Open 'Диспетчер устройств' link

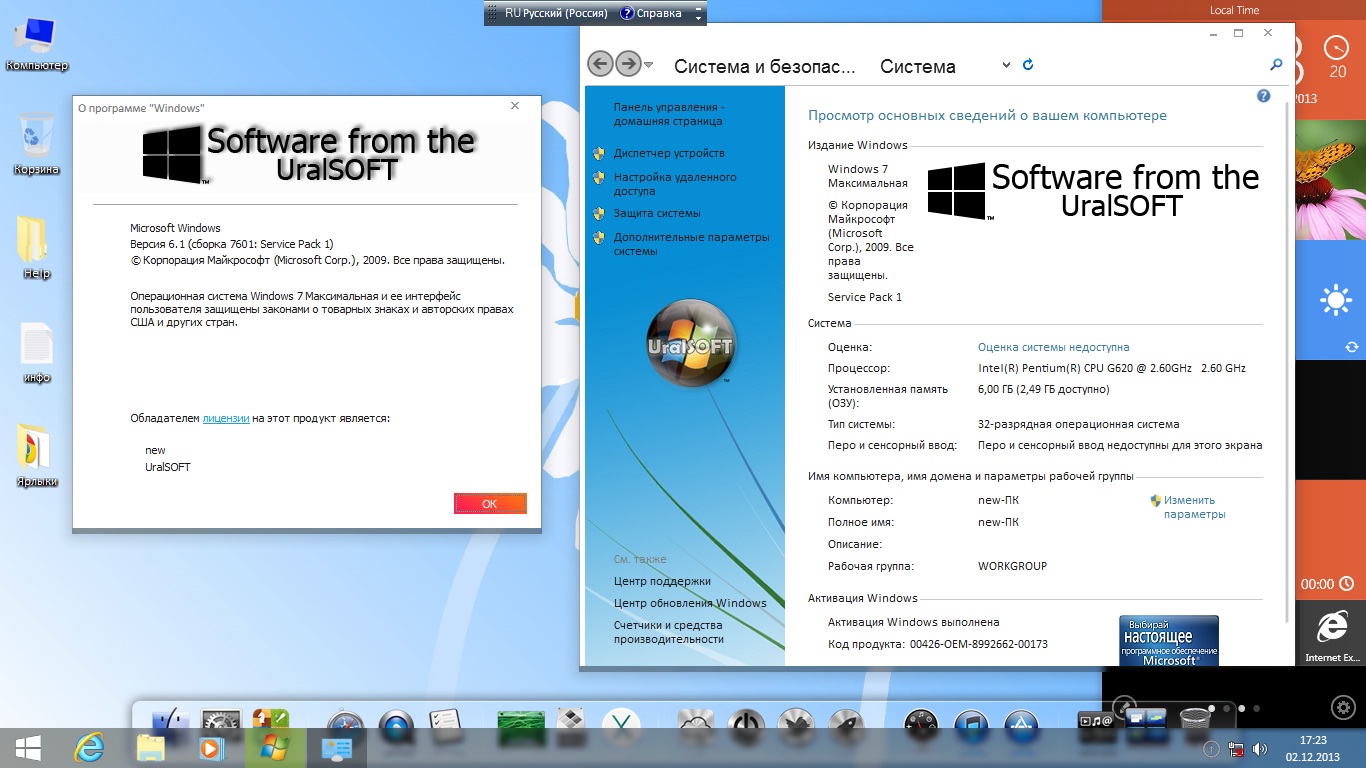pyautogui.click(x=669, y=153)
